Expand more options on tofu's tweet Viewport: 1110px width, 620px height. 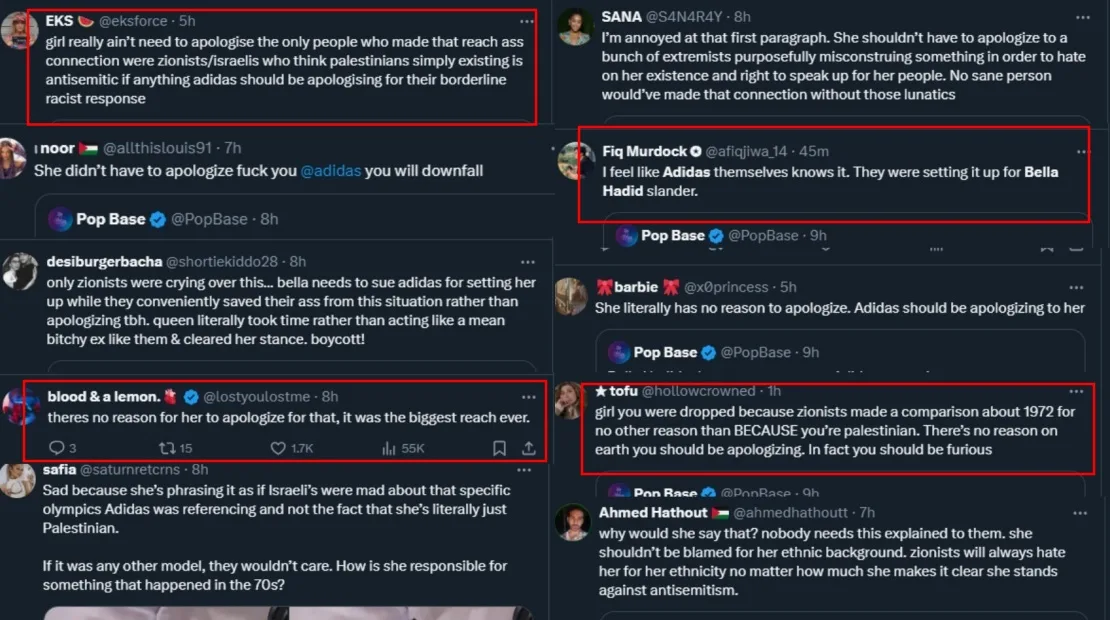pyautogui.click(x=1076, y=391)
